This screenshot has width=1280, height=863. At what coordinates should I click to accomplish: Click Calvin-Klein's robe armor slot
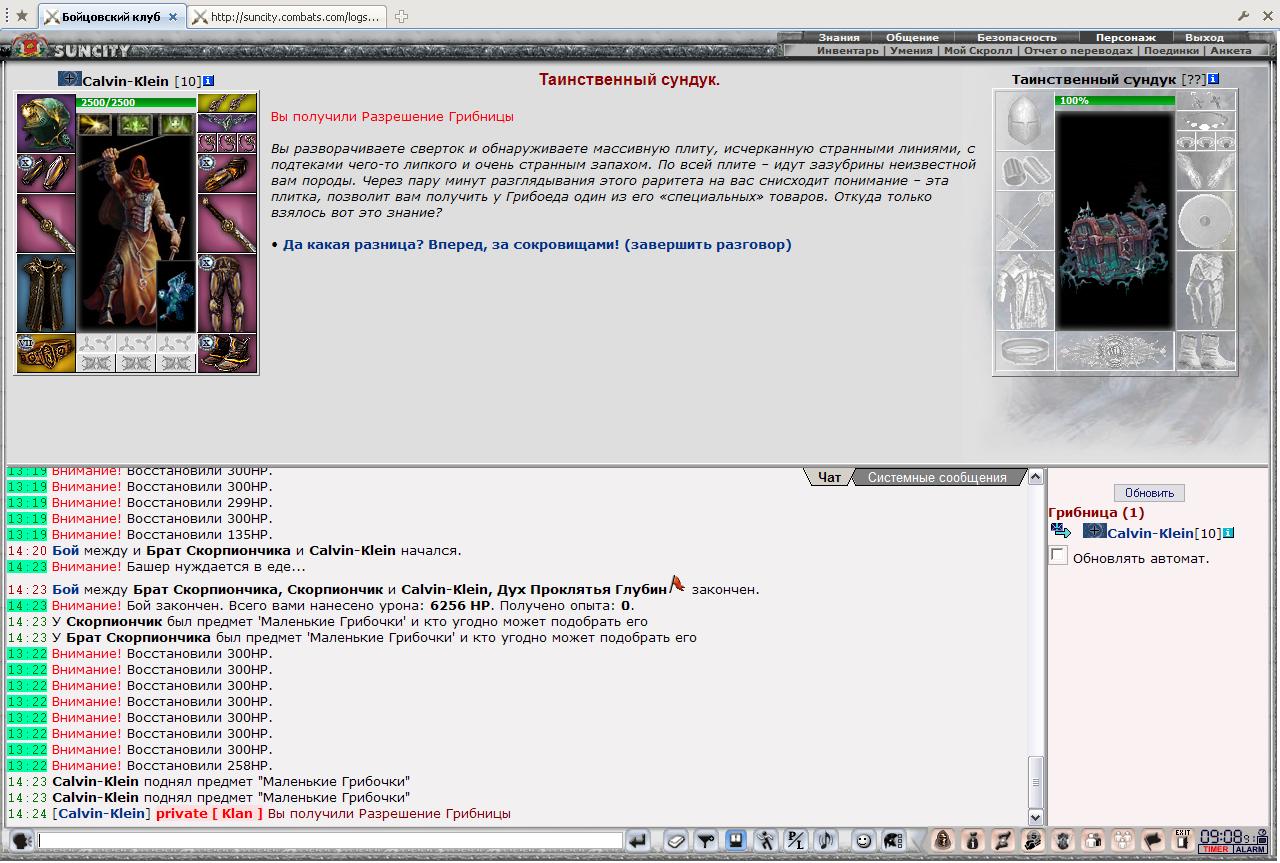coord(46,294)
